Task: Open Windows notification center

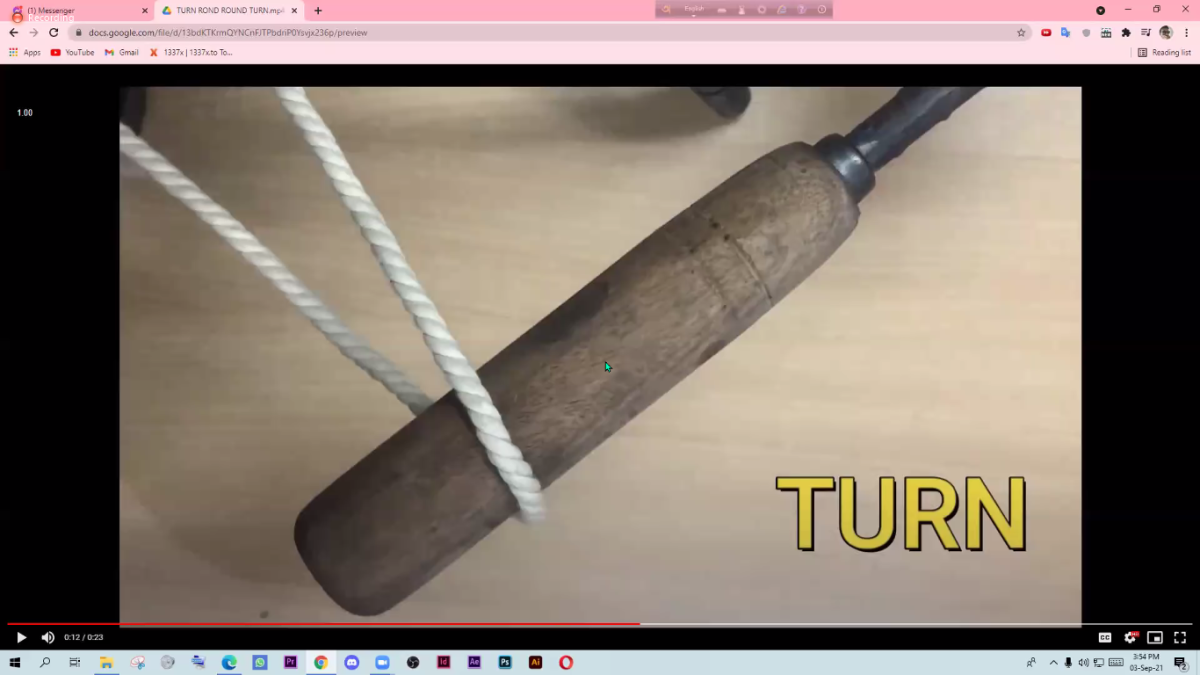Action: (x=1181, y=662)
